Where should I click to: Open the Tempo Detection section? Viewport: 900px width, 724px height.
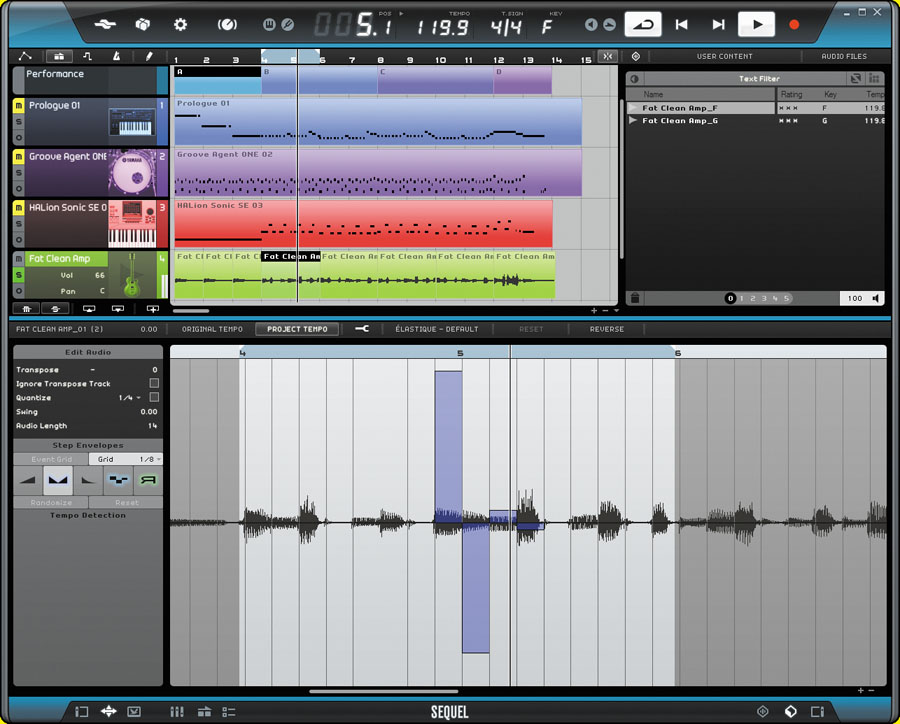pos(88,515)
